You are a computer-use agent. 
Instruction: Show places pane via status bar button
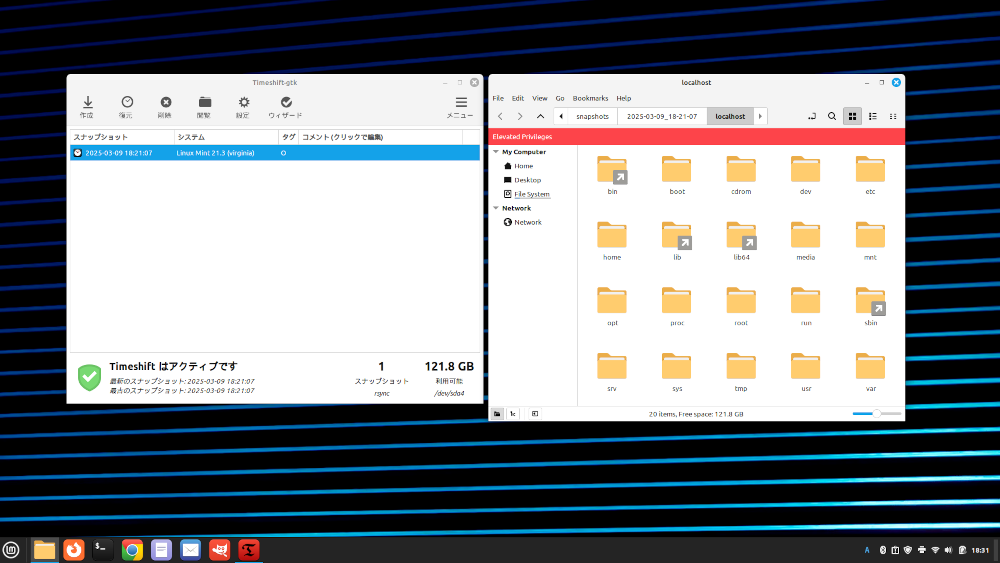497,414
